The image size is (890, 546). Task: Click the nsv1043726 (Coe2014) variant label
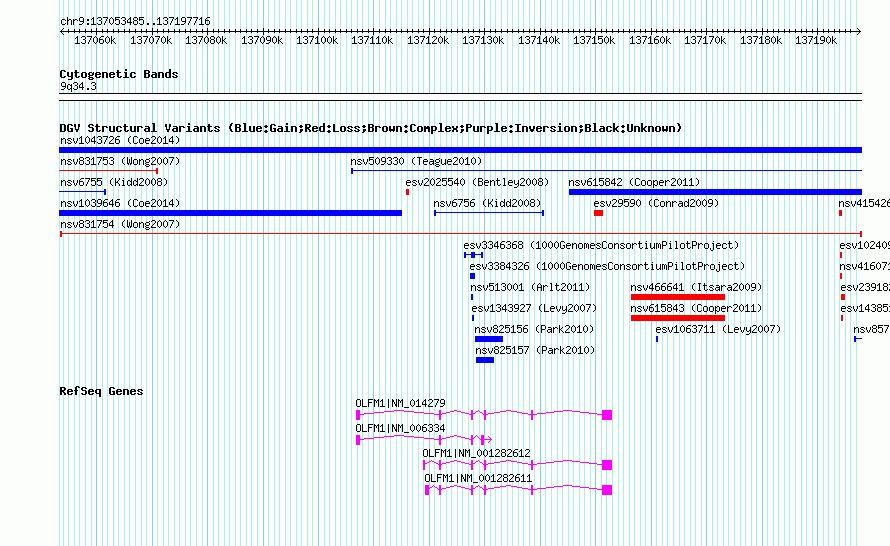point(120,140)
